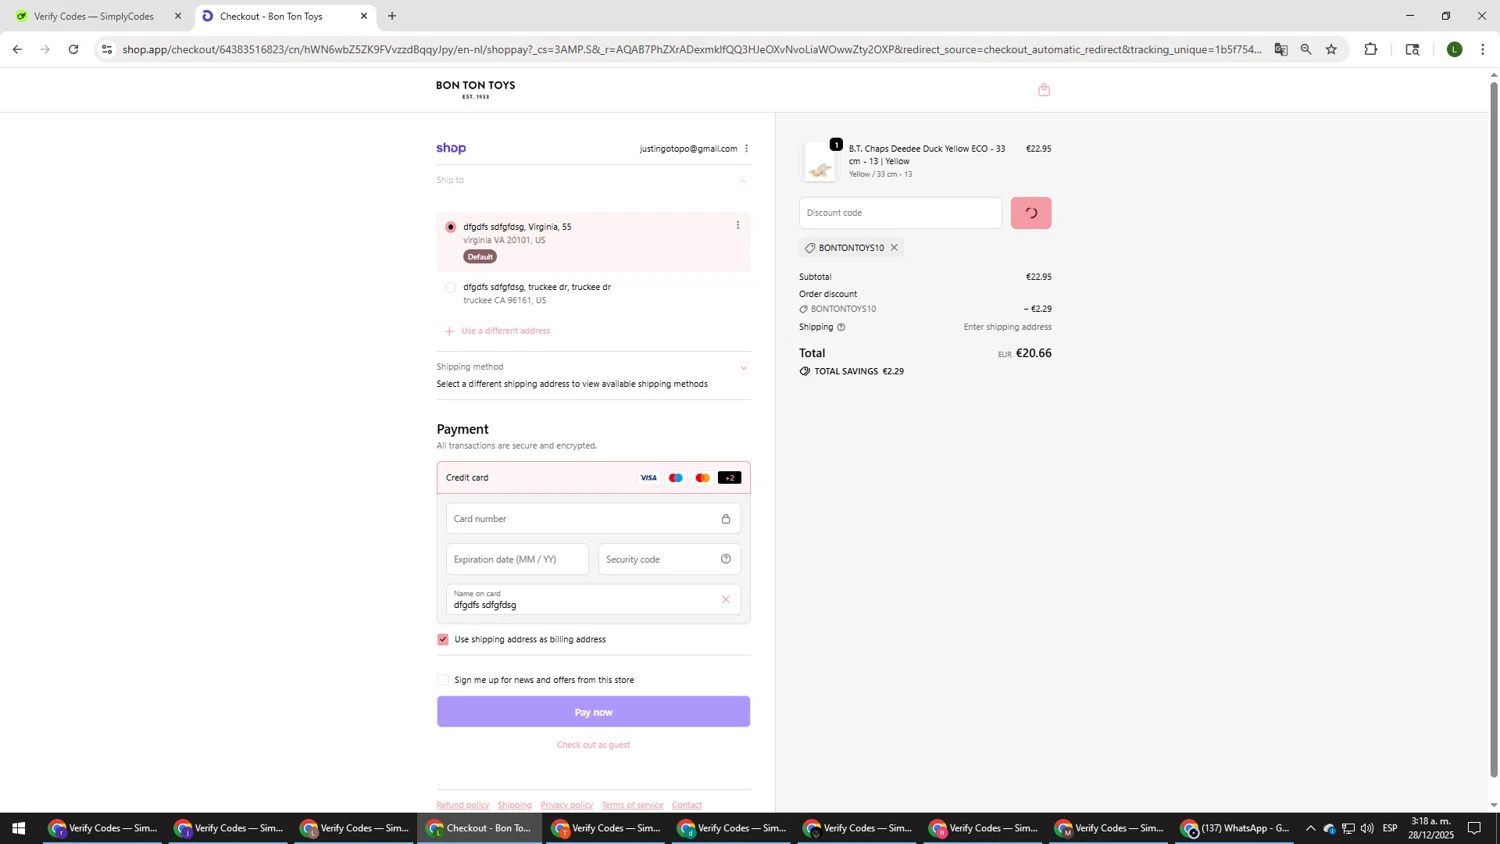
Task: Select Credit card payment option
Action: coord(593,478)
